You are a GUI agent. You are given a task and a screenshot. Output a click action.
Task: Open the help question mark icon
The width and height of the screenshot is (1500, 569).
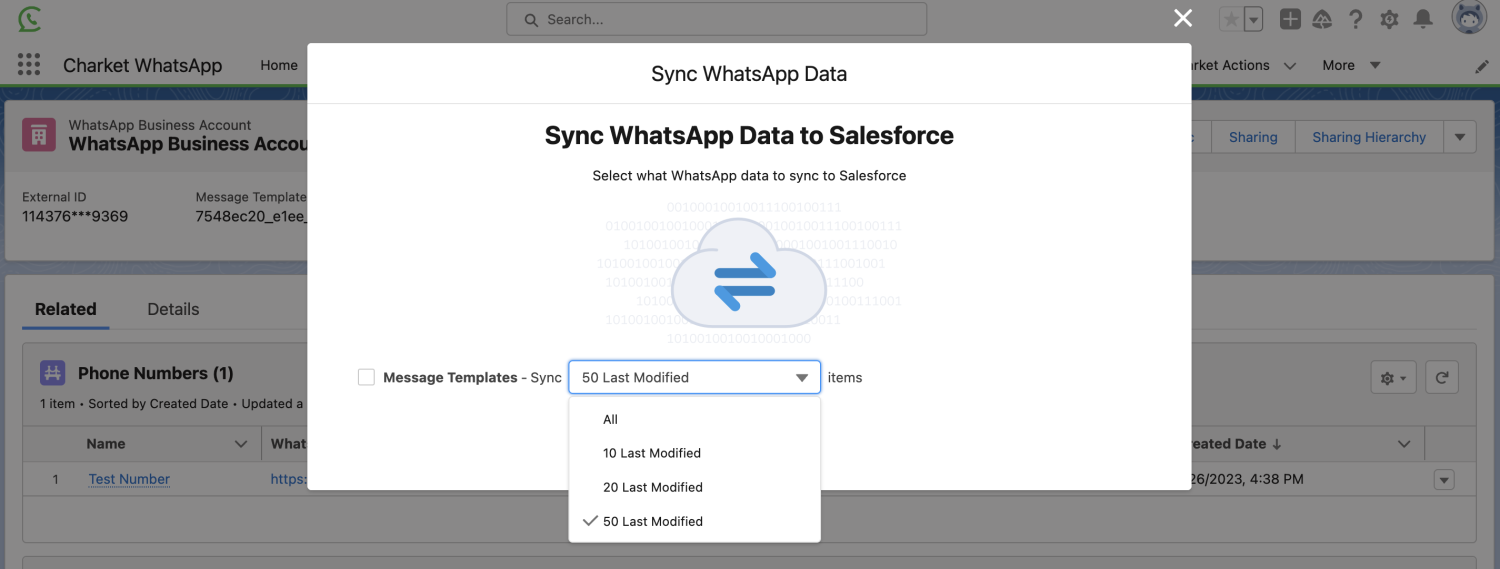pos(1355,19)
